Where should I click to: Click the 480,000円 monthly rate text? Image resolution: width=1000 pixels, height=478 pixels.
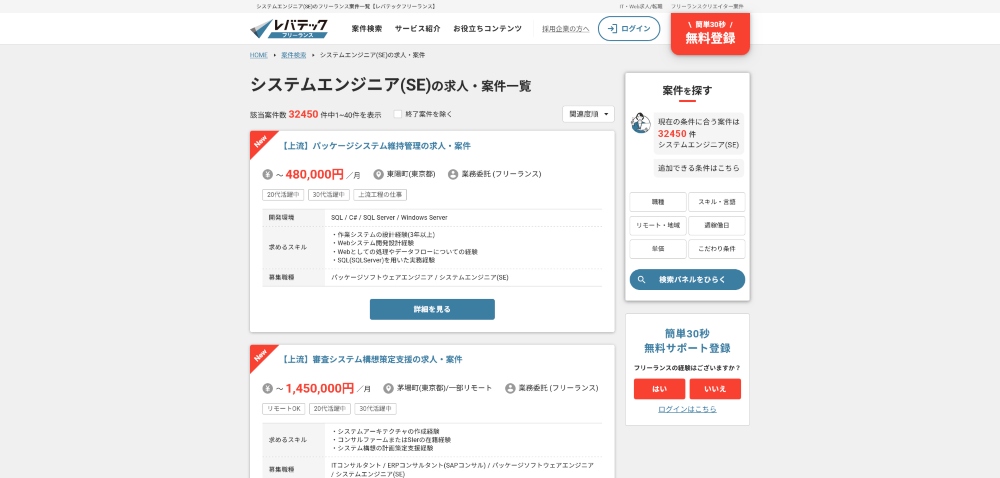[315, 175]
